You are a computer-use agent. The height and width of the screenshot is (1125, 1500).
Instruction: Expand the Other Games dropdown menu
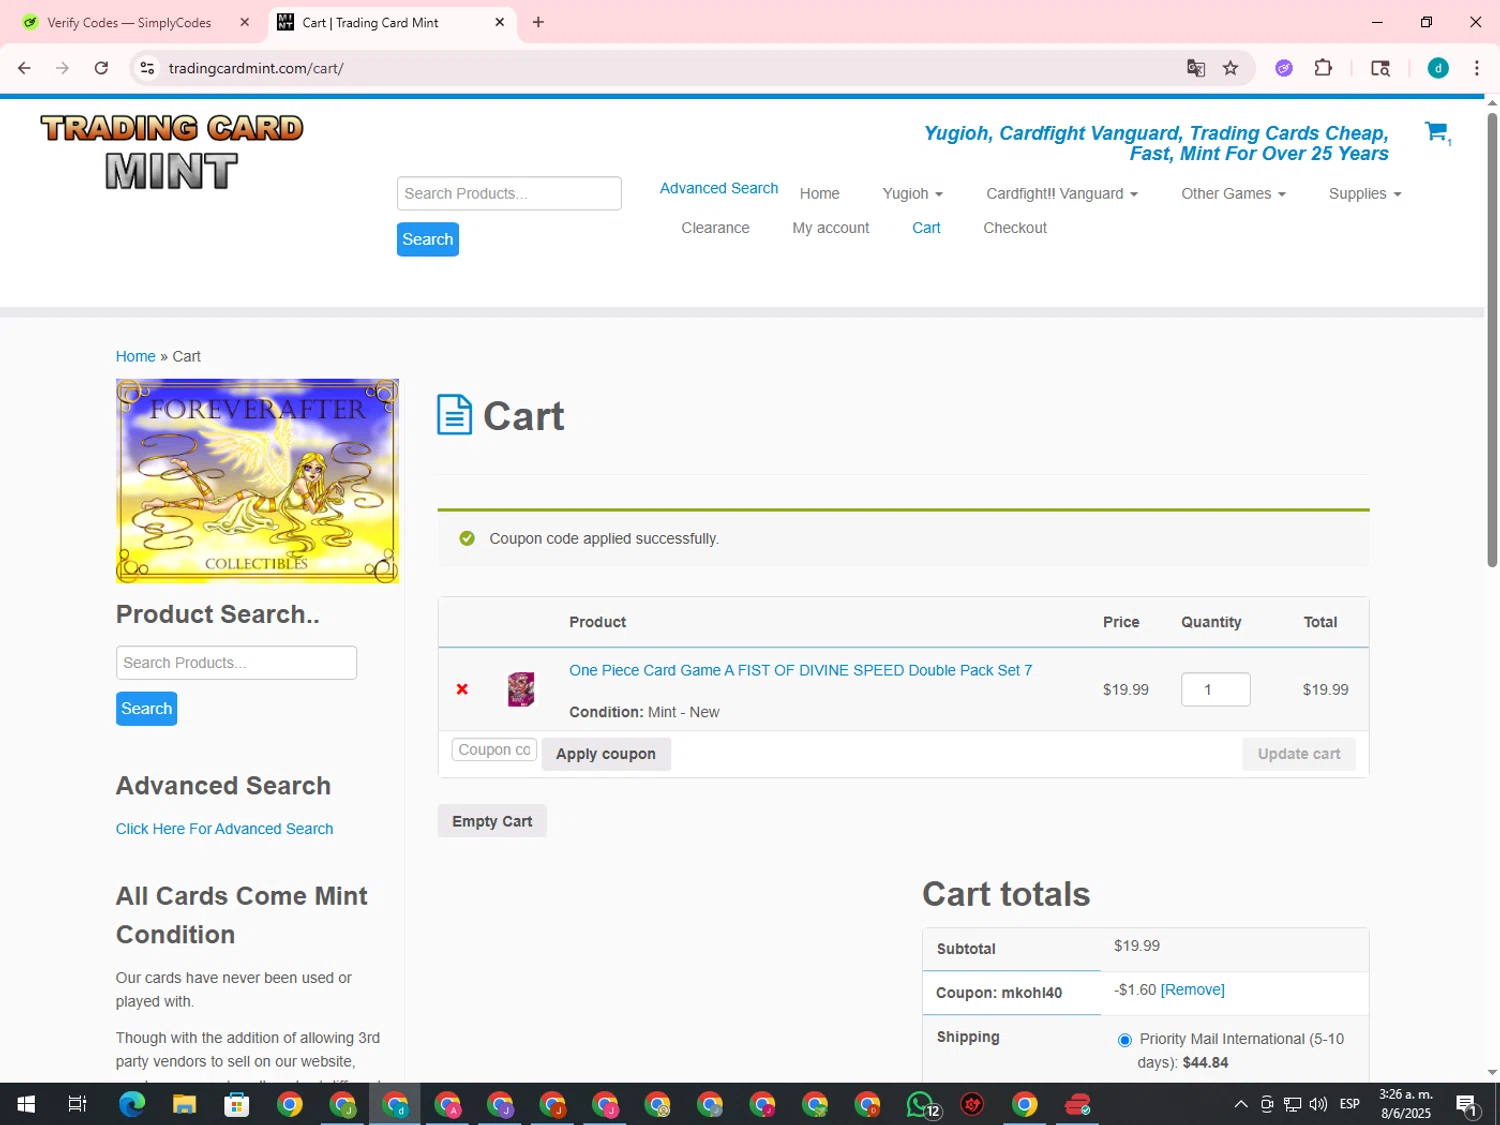click(x=1233, y=194)
